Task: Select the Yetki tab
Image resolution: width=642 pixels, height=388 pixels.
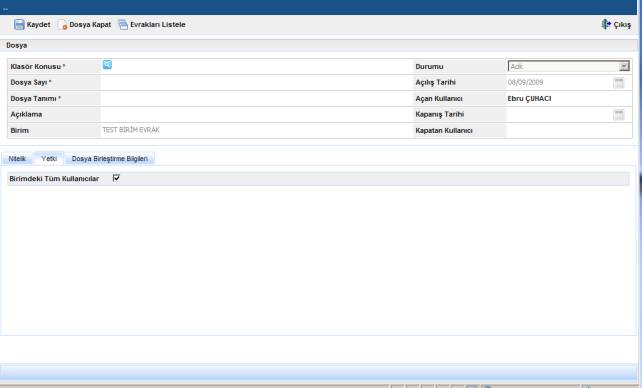Action: point(49,158)
